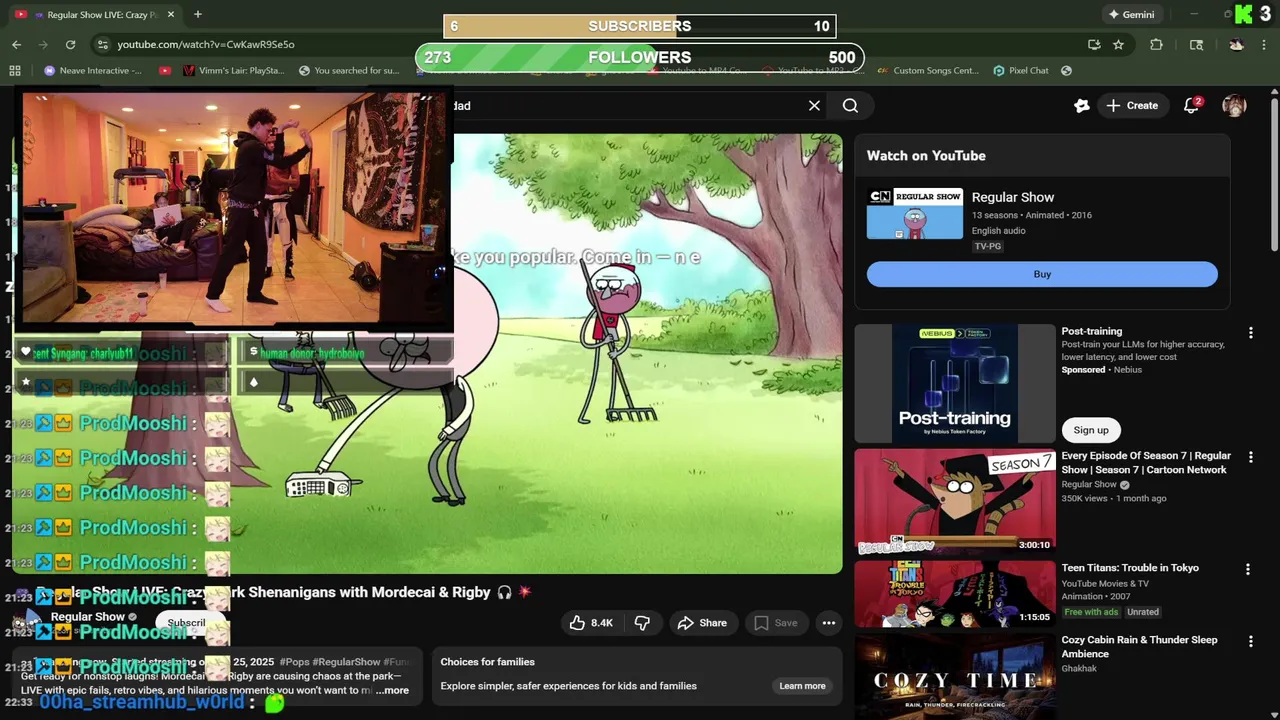The height and width of the screenshot is (720, 1280).
Task: Click the forward navigation arrow
Action: [43, 44]
